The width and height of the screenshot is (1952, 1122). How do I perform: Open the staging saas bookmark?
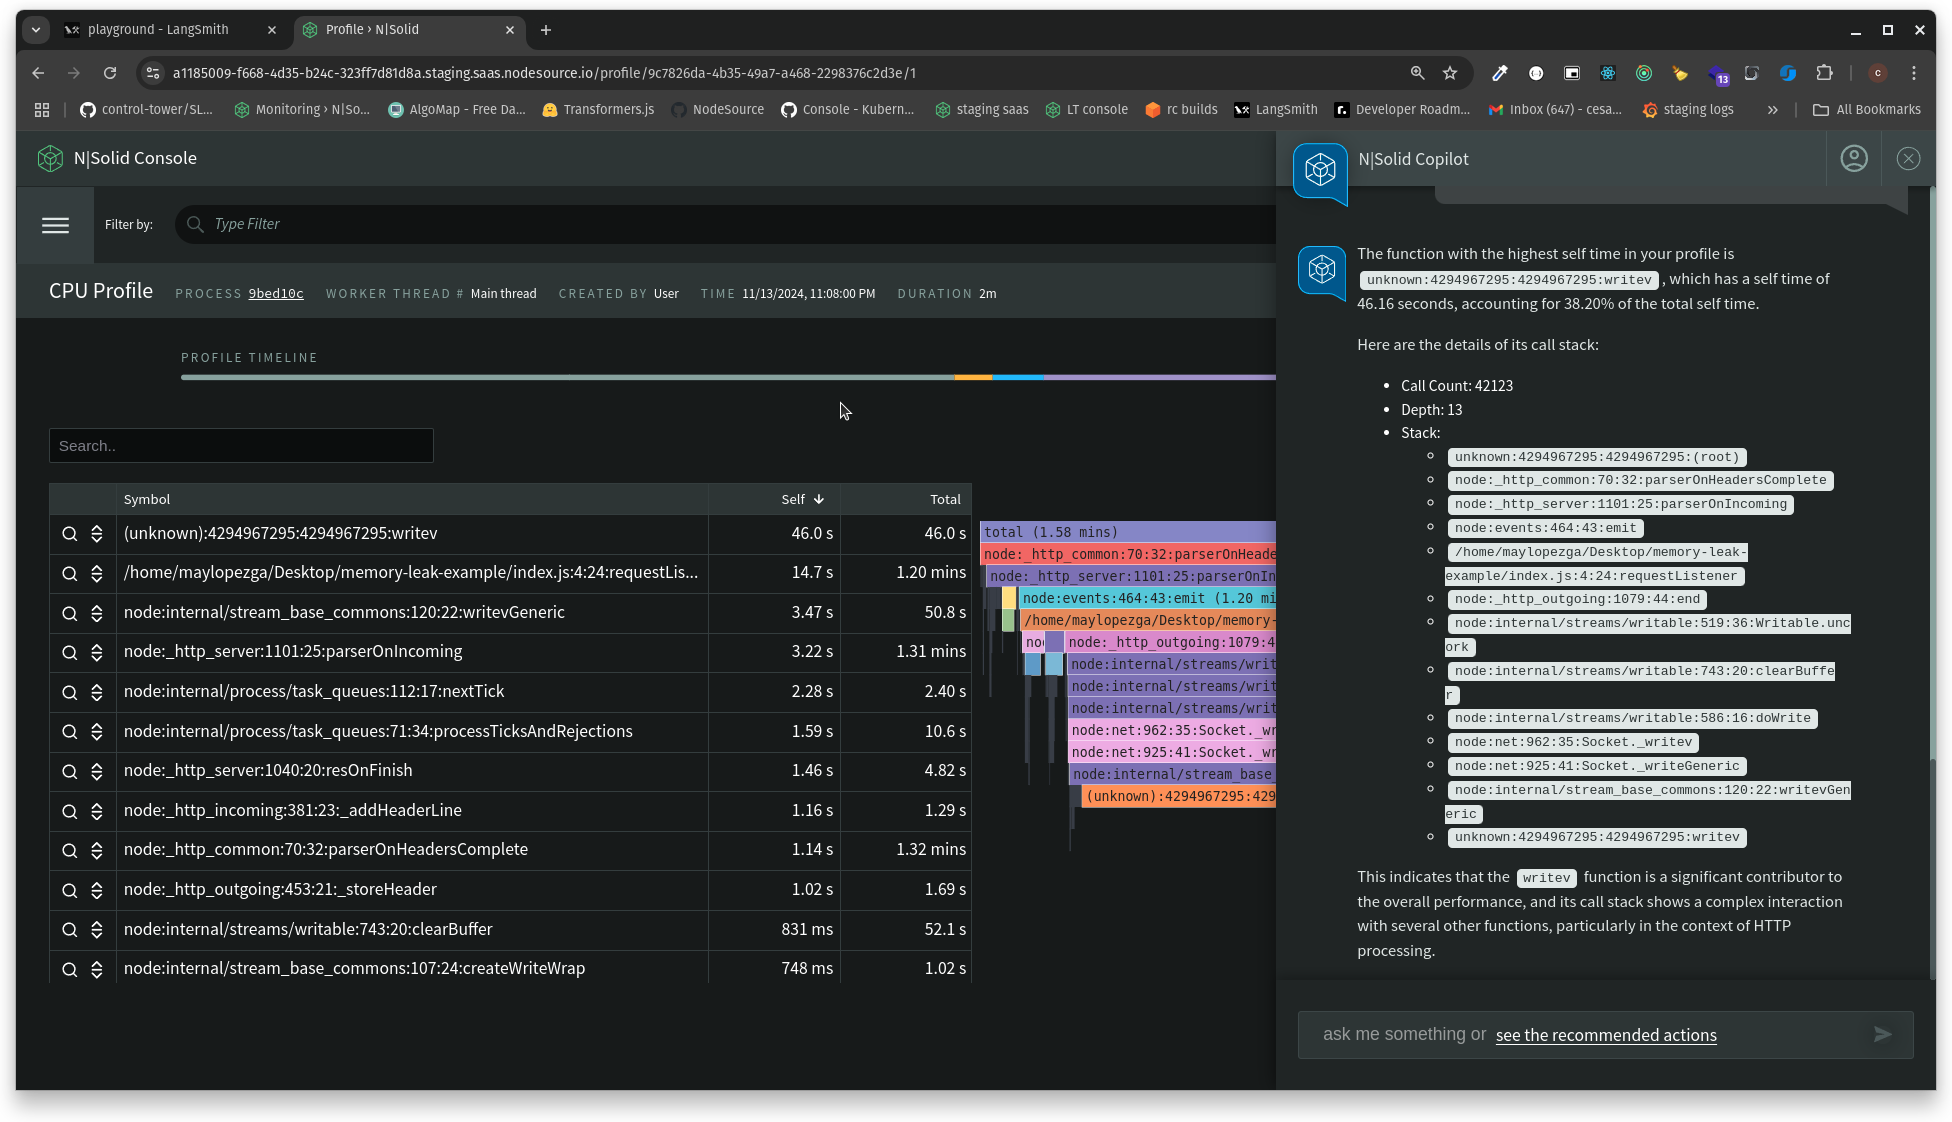click(981, 110)
